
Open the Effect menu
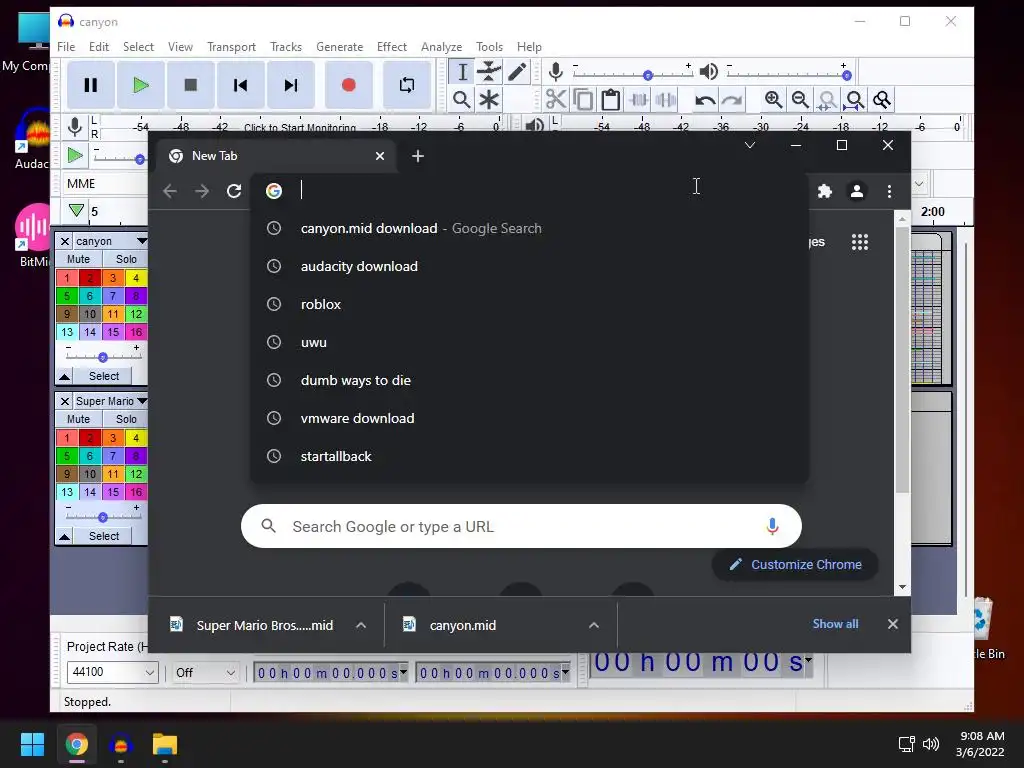(392, 47)
